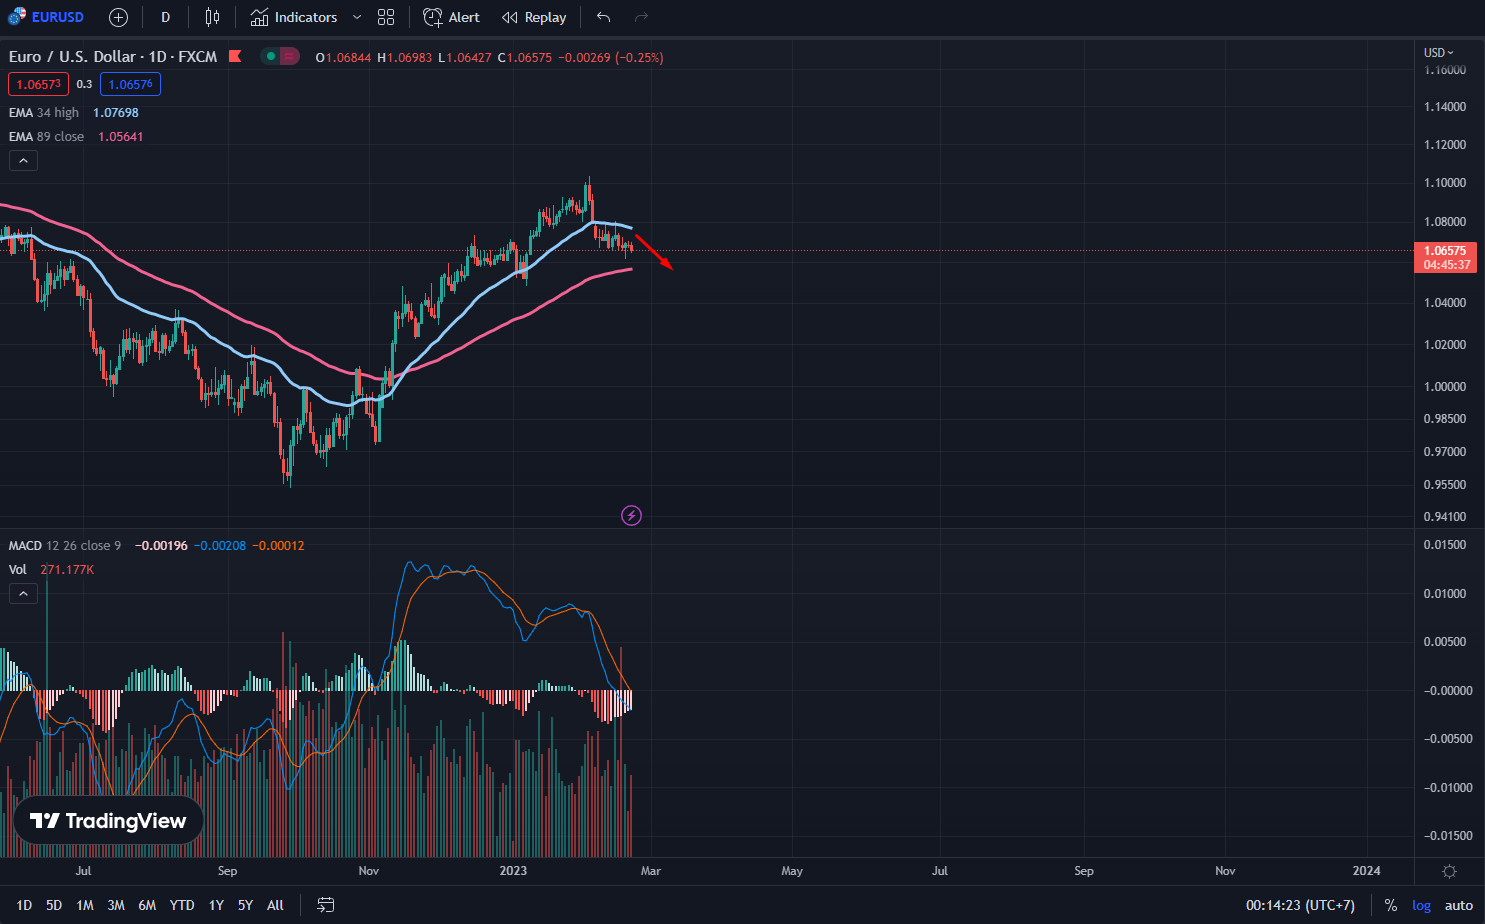The image size is (1485, 924).
Task: Open the candlestick chart style selector
Action: (212, 17)
